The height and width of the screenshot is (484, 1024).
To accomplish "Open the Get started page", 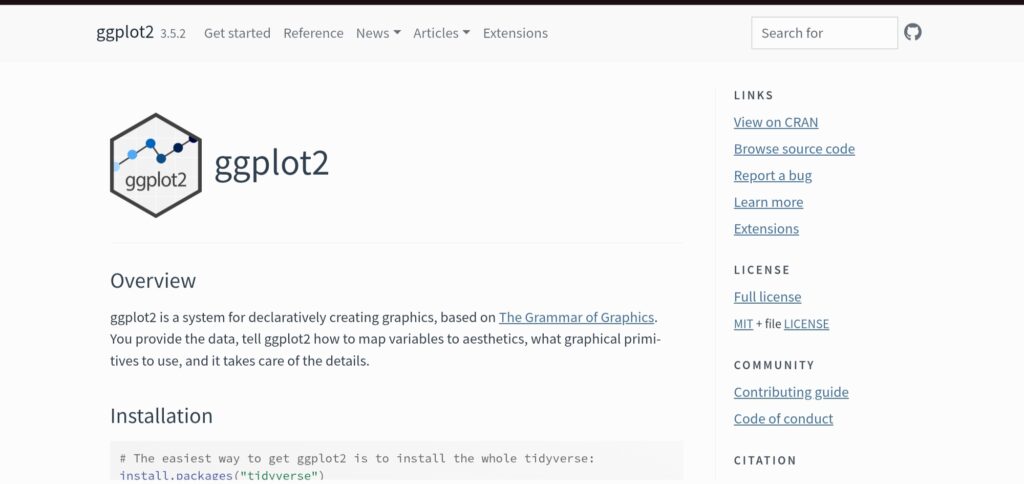I will tap(237, 33).
